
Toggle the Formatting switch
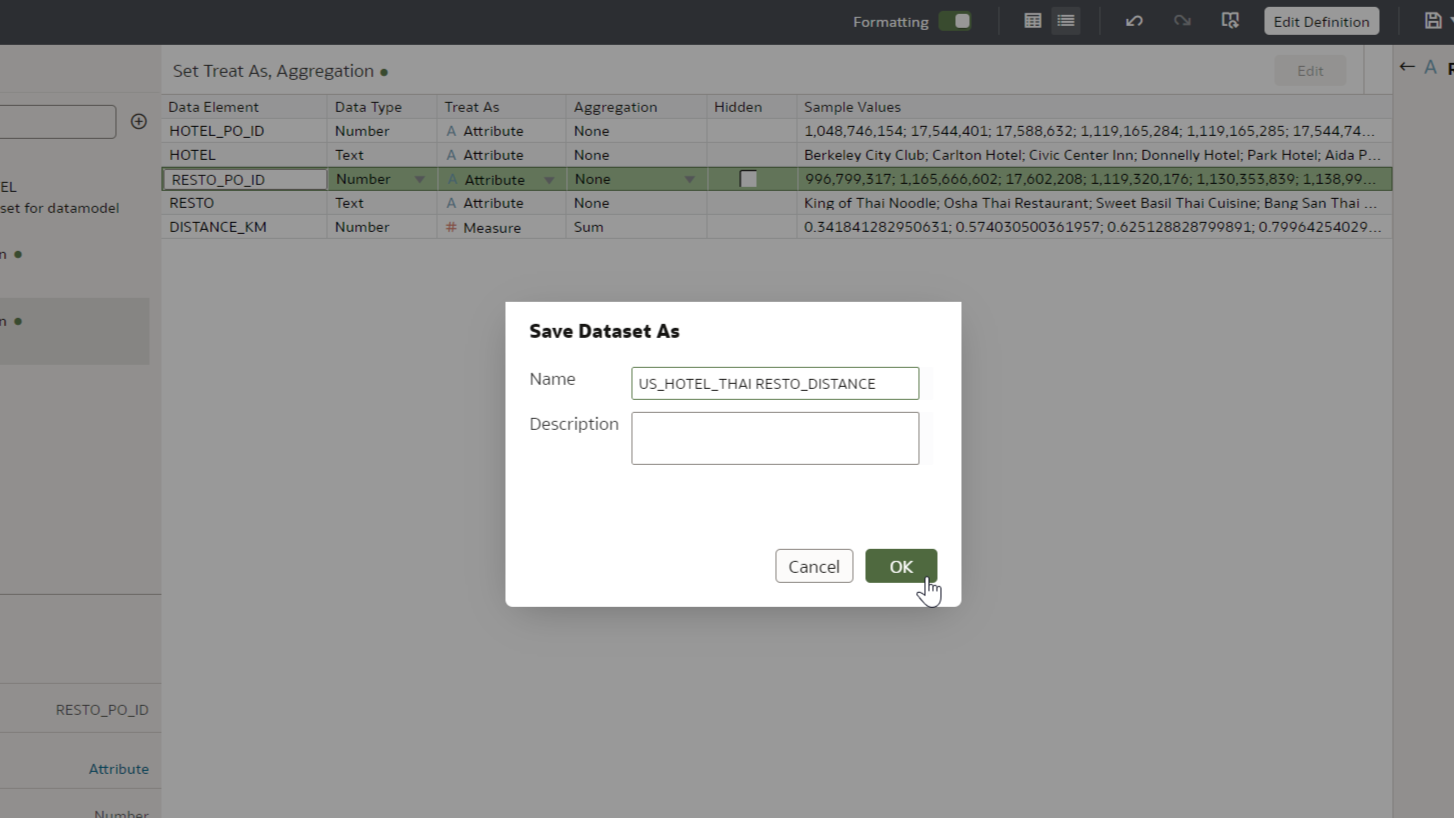pos(955,21)
